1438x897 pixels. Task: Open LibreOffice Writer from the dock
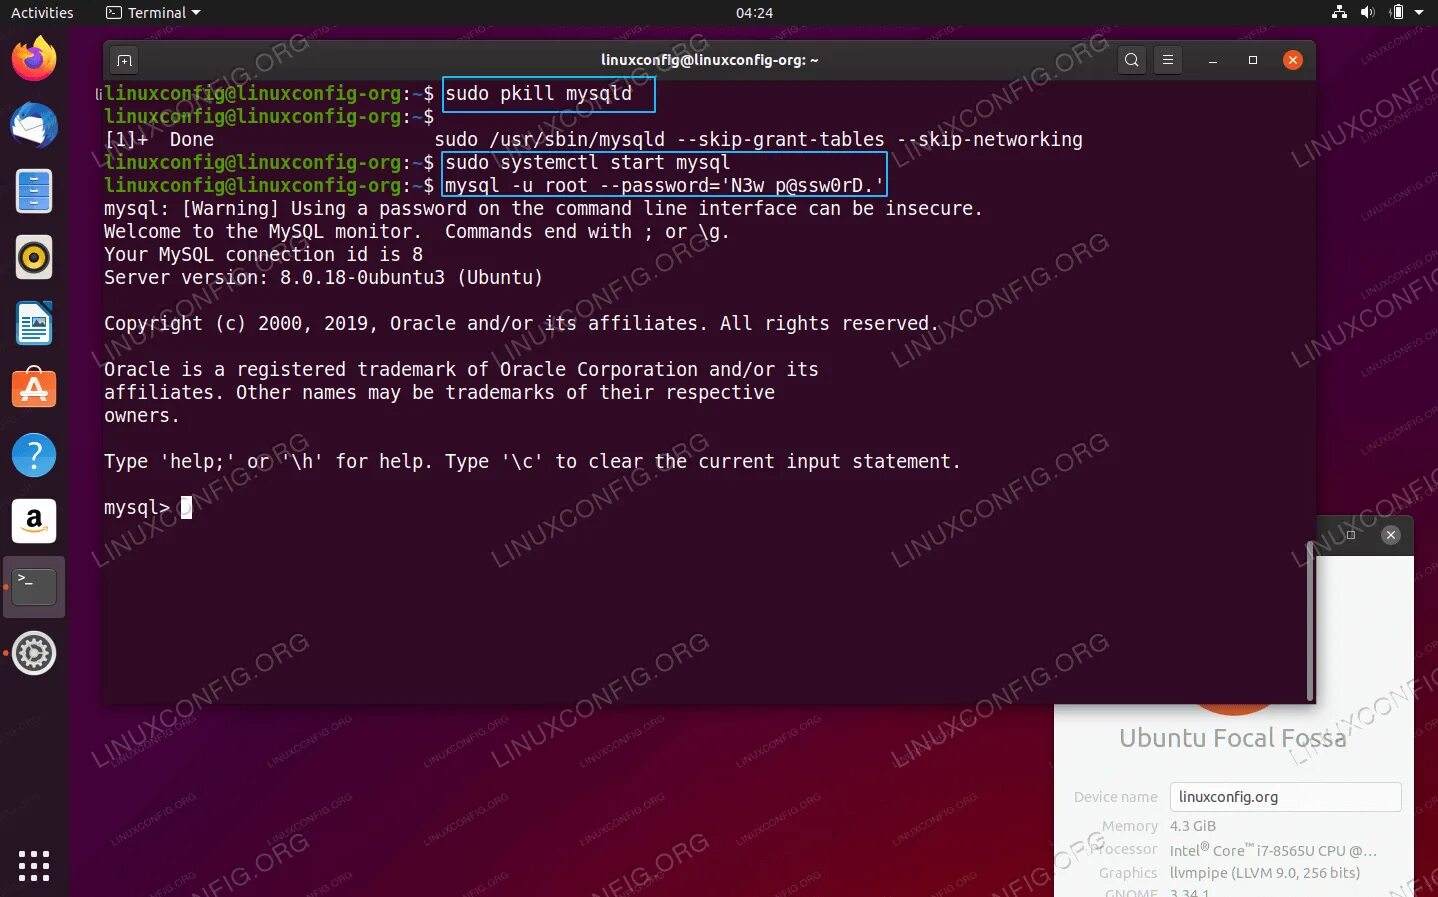point(34,323)
